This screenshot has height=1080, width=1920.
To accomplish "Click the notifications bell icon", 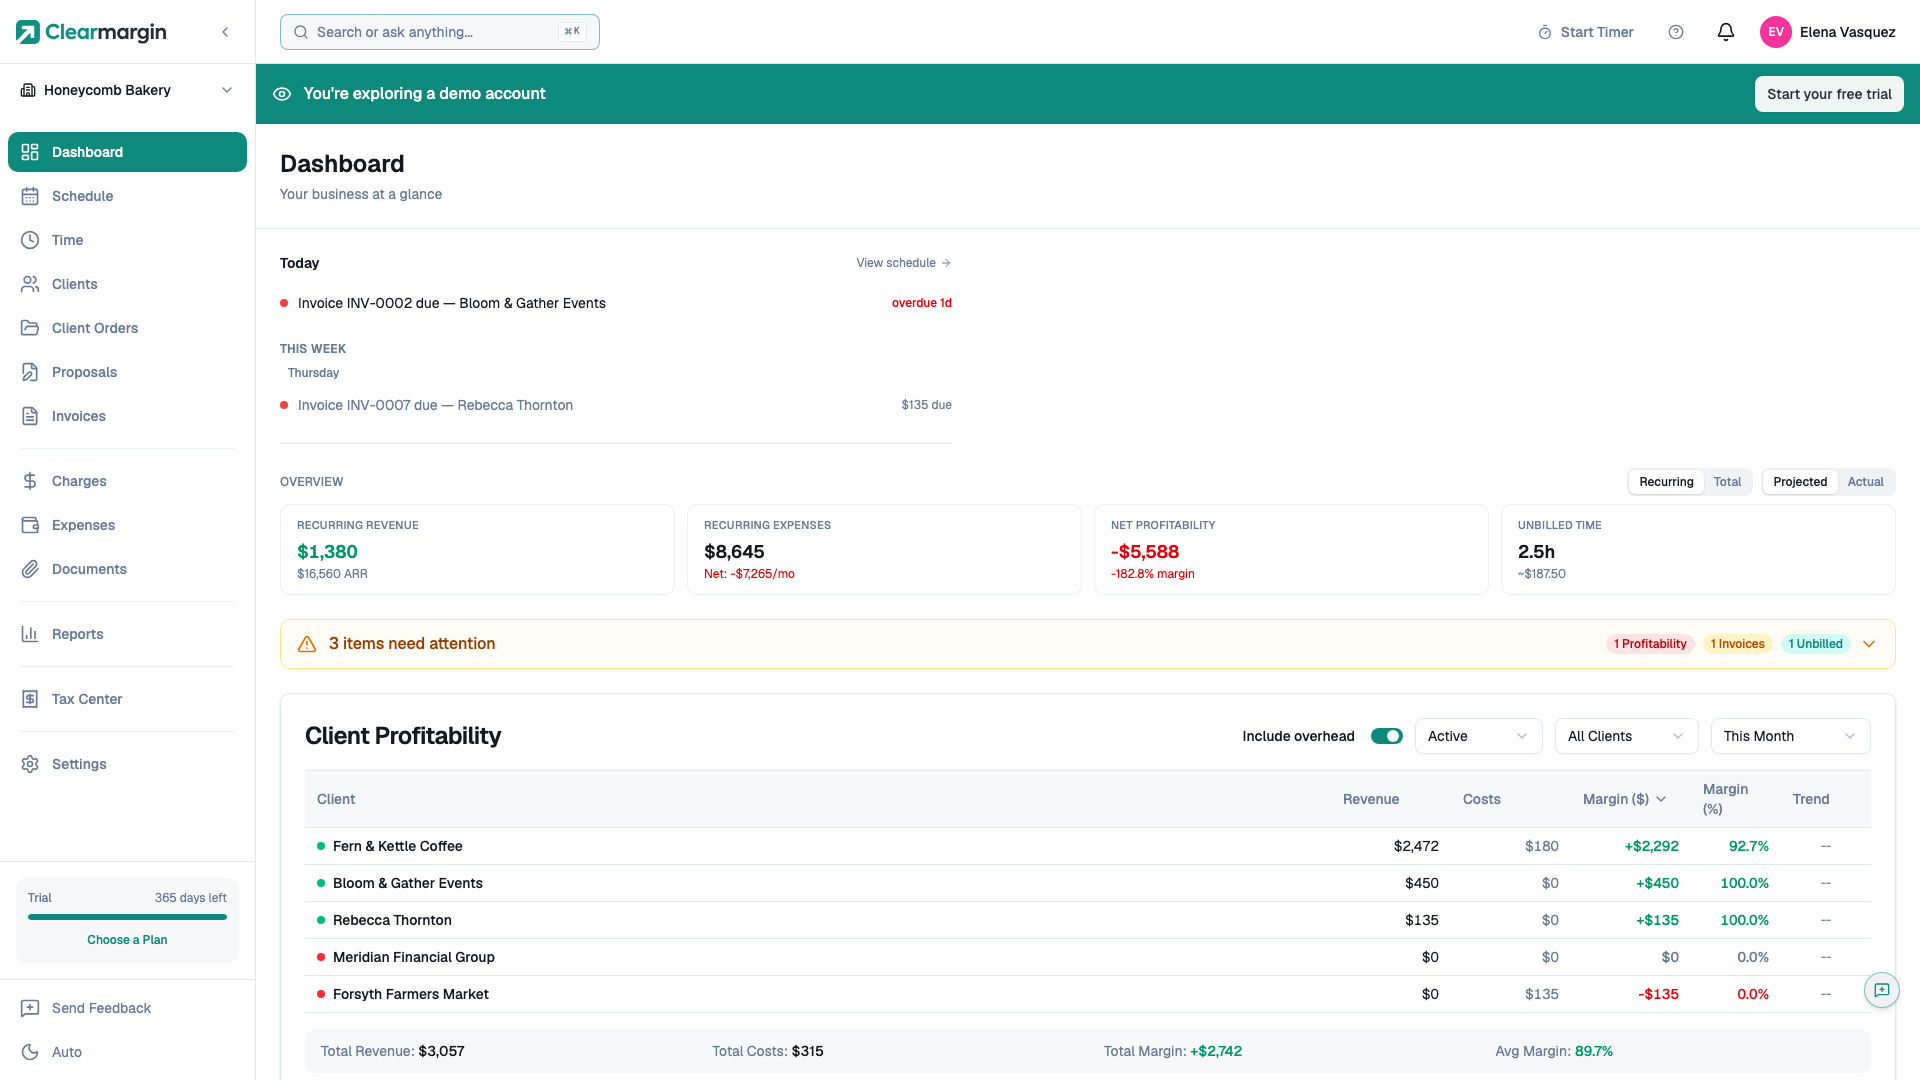I will pos(1725,32).
